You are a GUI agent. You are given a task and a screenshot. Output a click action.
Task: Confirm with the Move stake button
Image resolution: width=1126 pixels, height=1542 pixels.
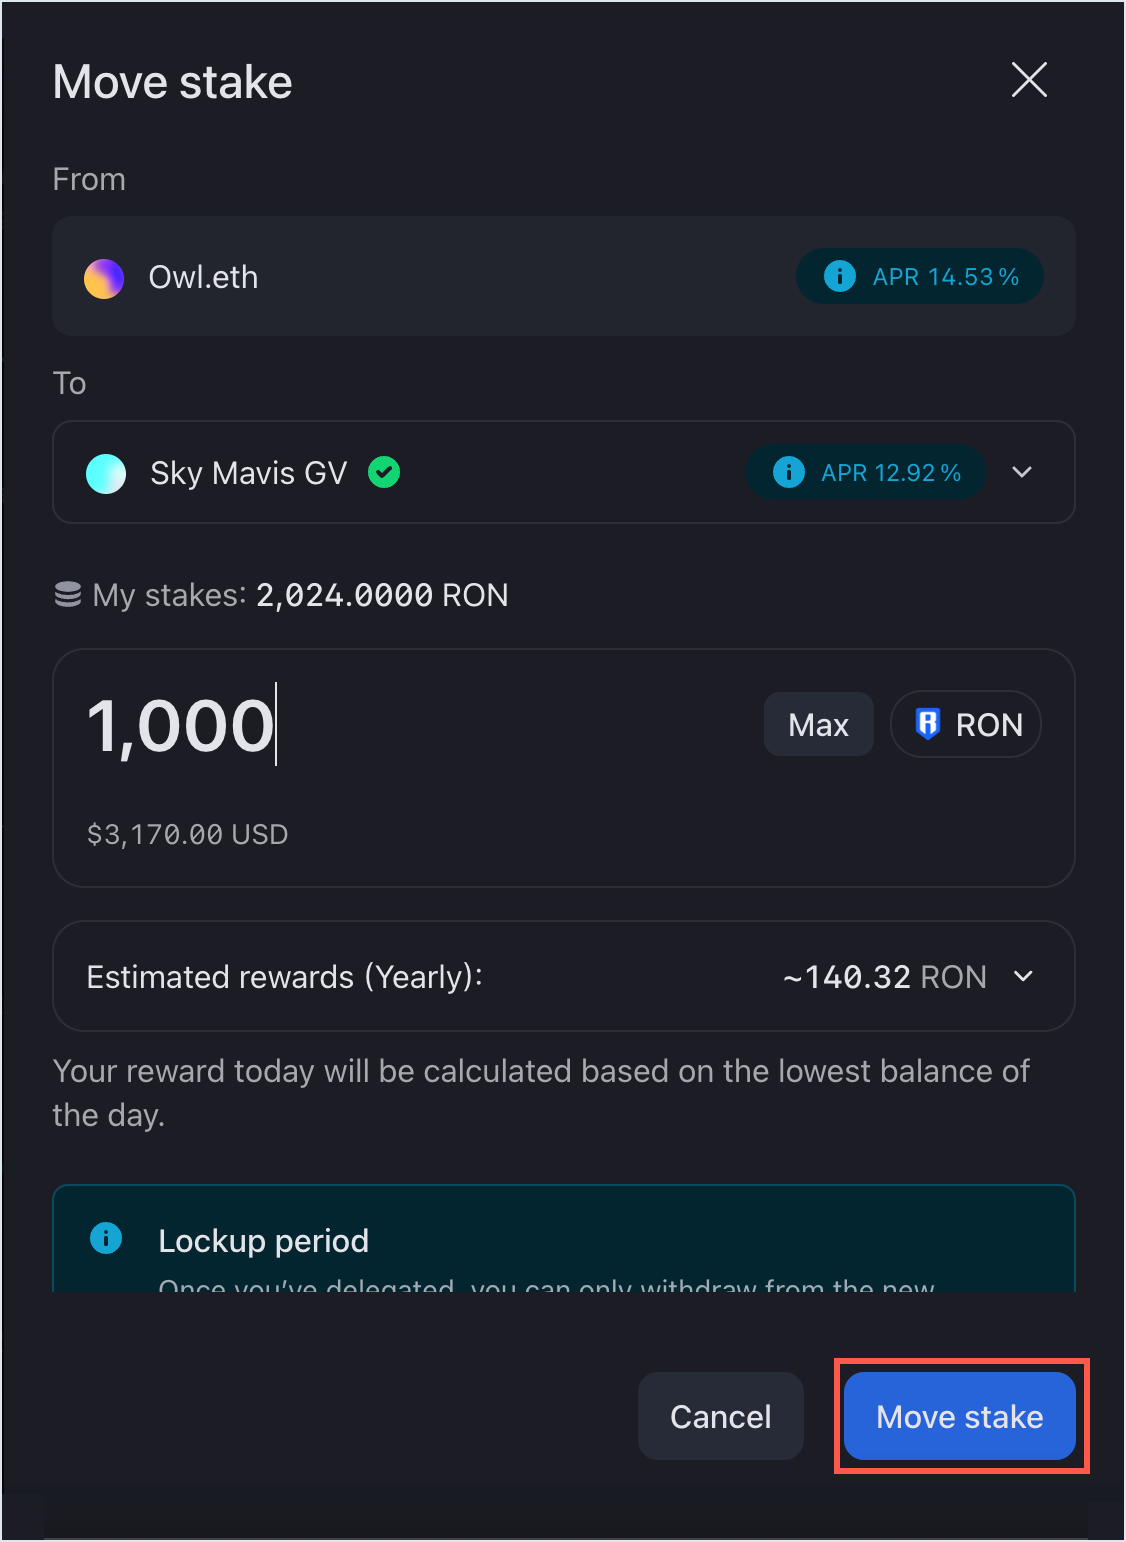click(959, 1416)
